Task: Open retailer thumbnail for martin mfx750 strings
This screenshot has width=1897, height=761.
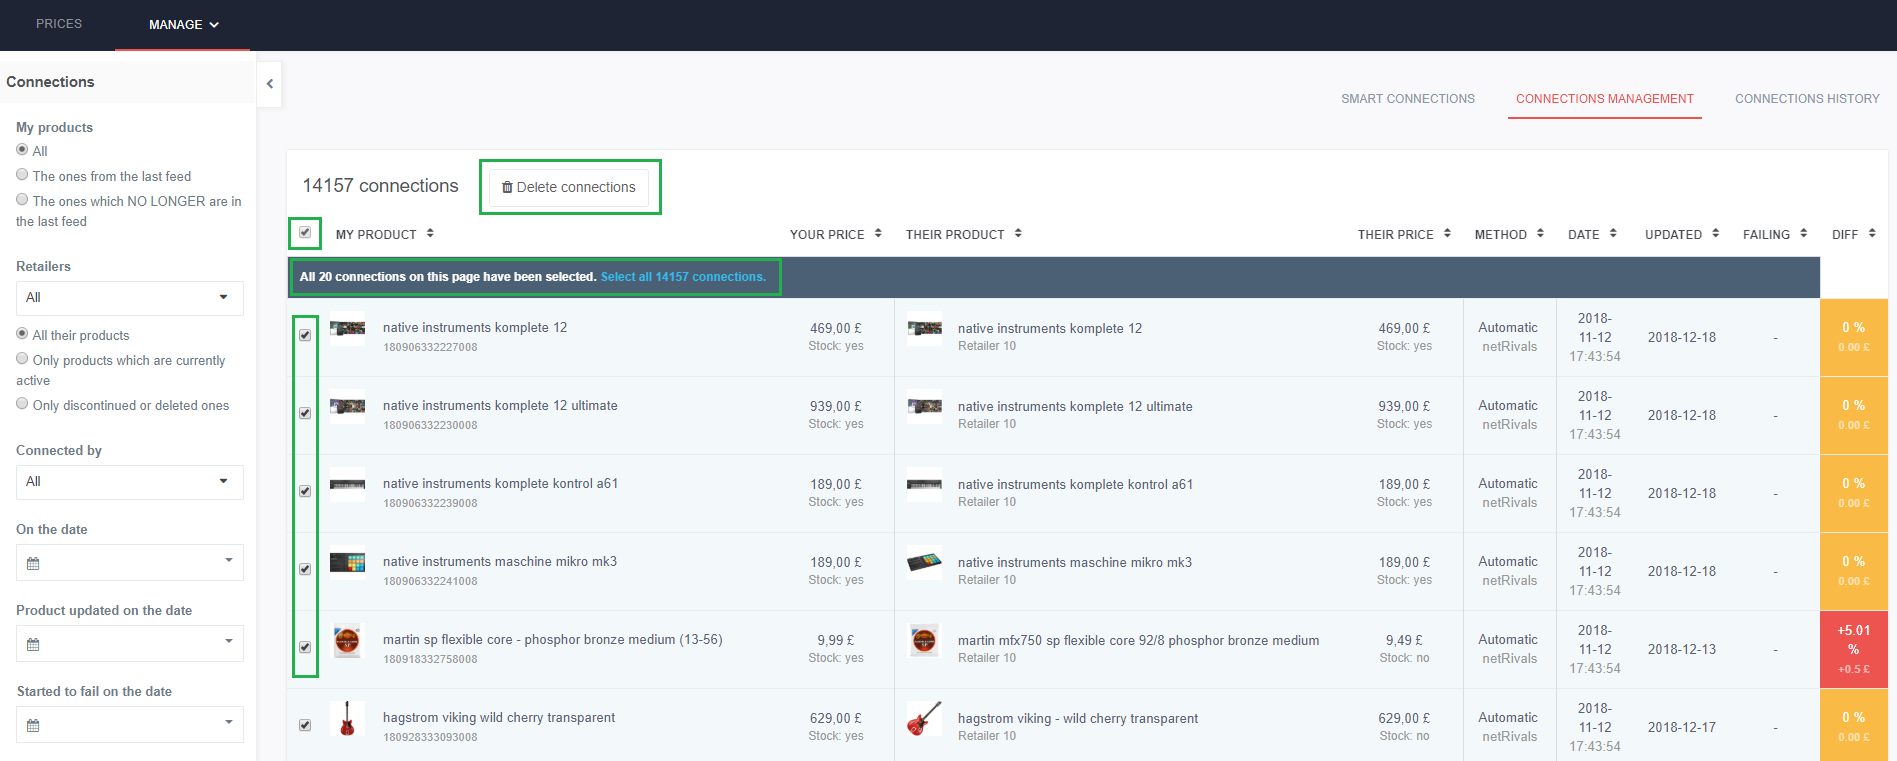Action: 924,640
